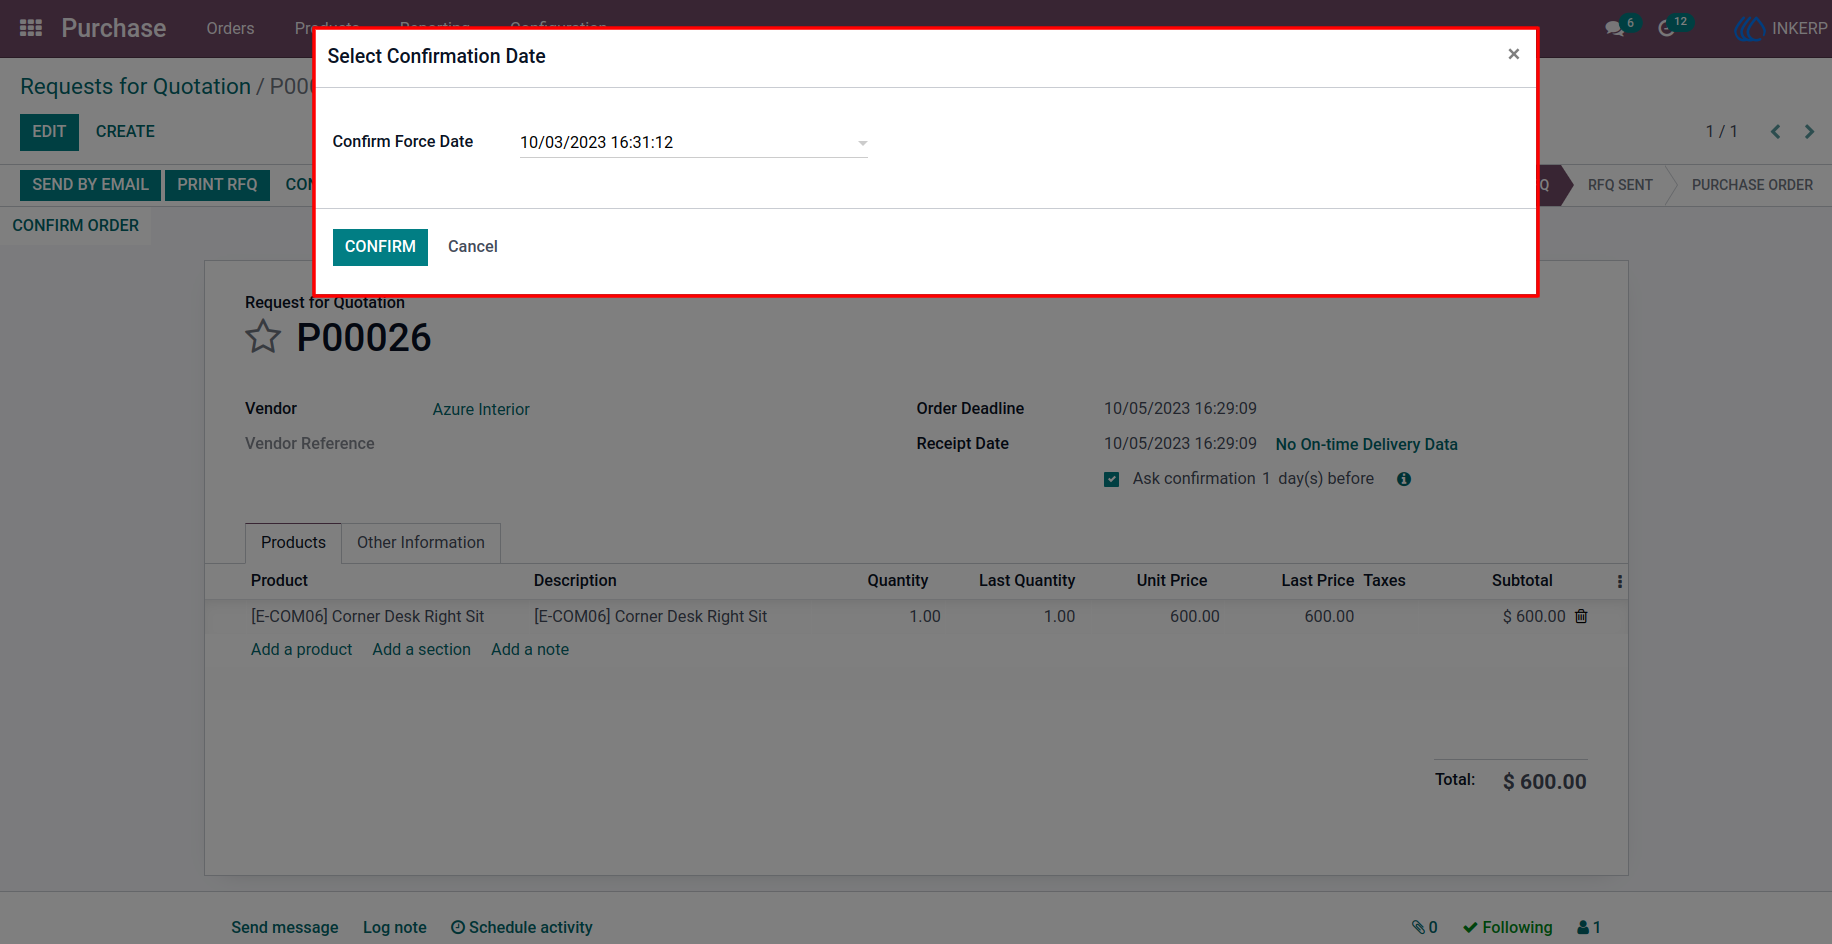The height and width of the screenshot is (944, 1832).
Task: Go to Purchase app home
Action: [x=114, y=28]
